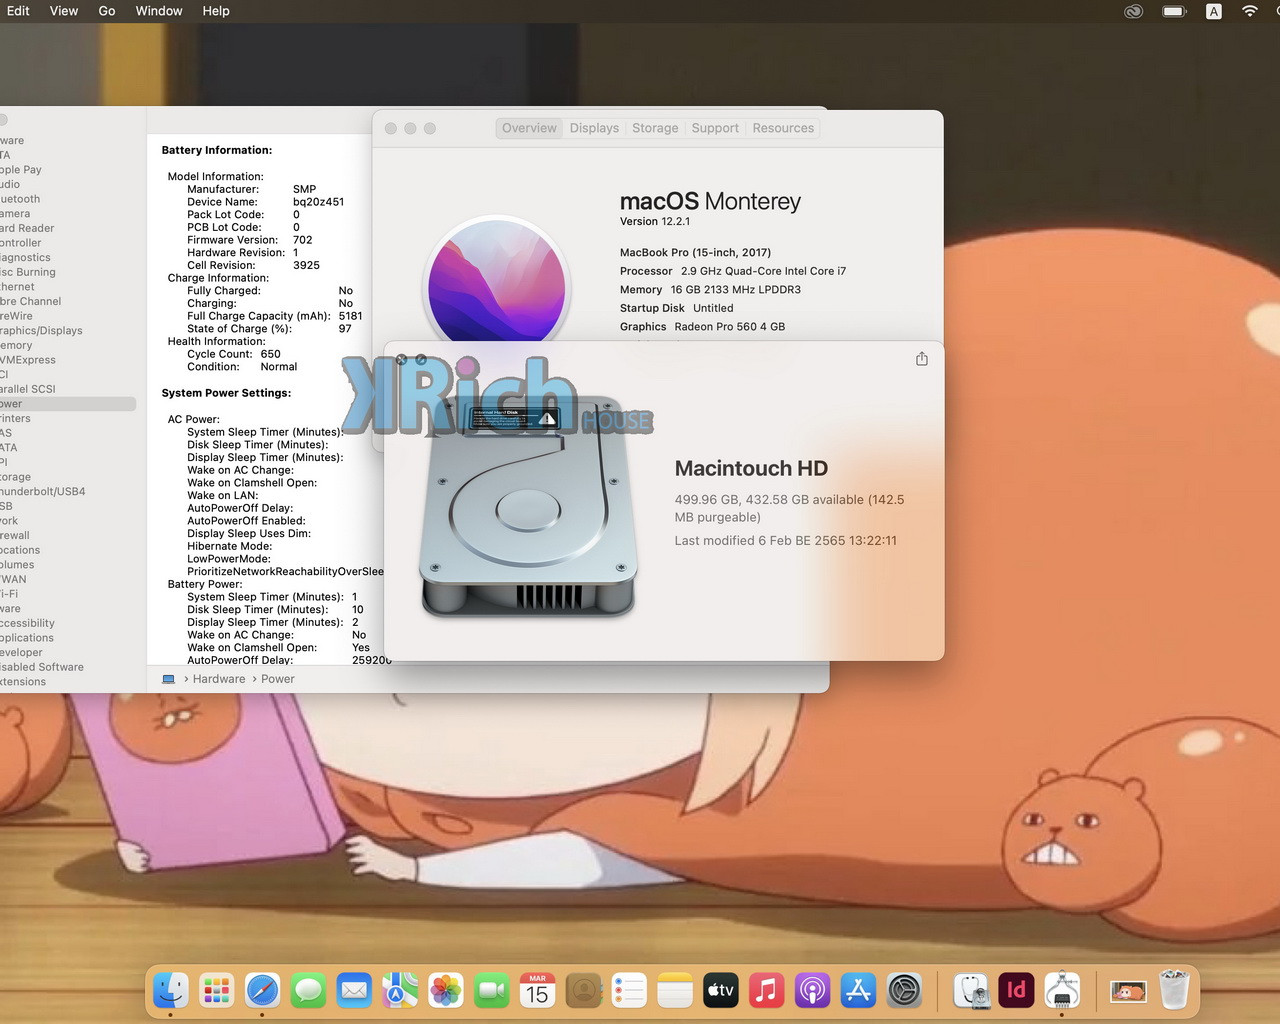This screenshot has height=1024, width=1280.
Task: Open Podcasts app in the Dock
Action: click(x=812, y=991)
